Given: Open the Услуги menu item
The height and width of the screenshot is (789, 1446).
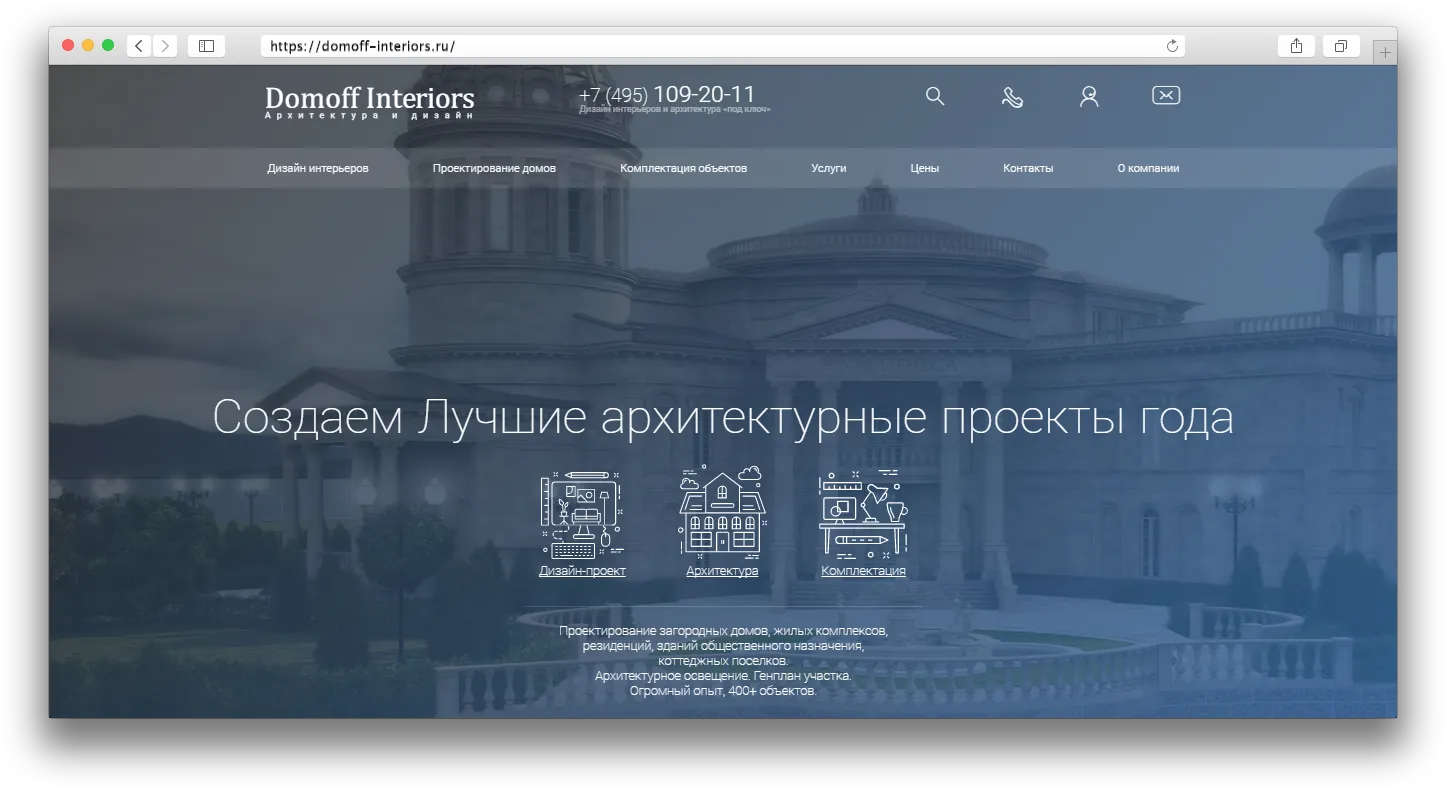Looking at the screenshot, I should click(x=829, y=168).
